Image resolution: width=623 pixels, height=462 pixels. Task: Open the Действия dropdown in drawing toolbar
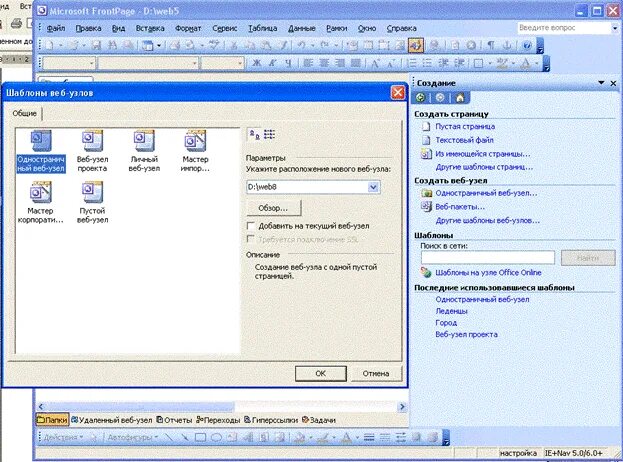[x=63, y=437]
